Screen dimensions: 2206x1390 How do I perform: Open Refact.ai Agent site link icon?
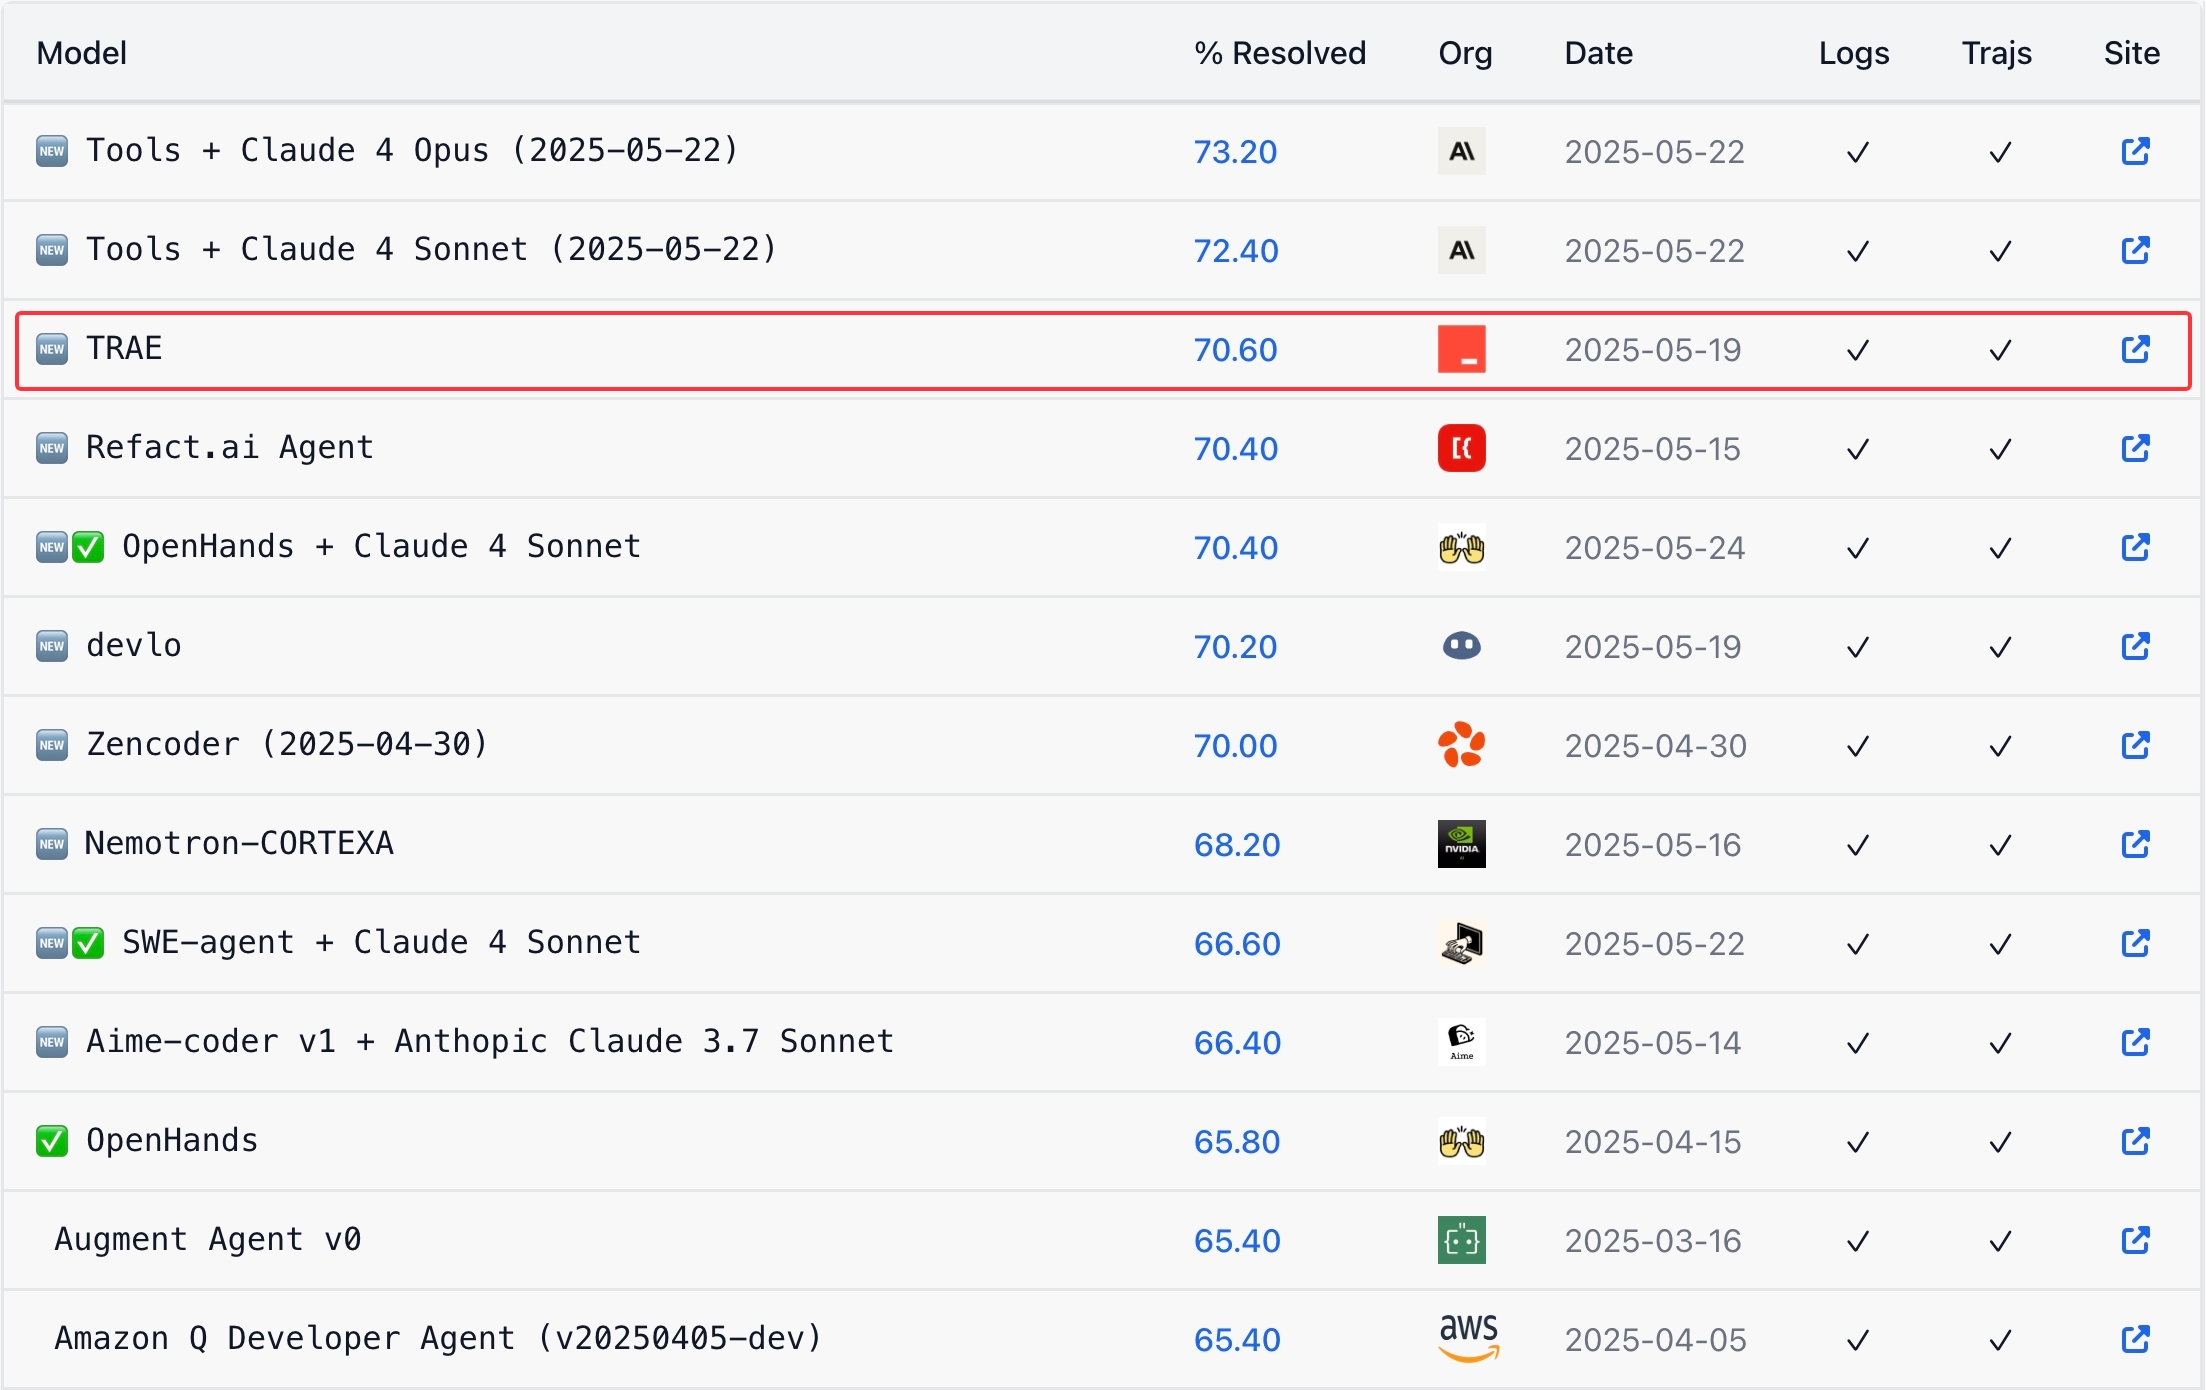click(2135, 448)
